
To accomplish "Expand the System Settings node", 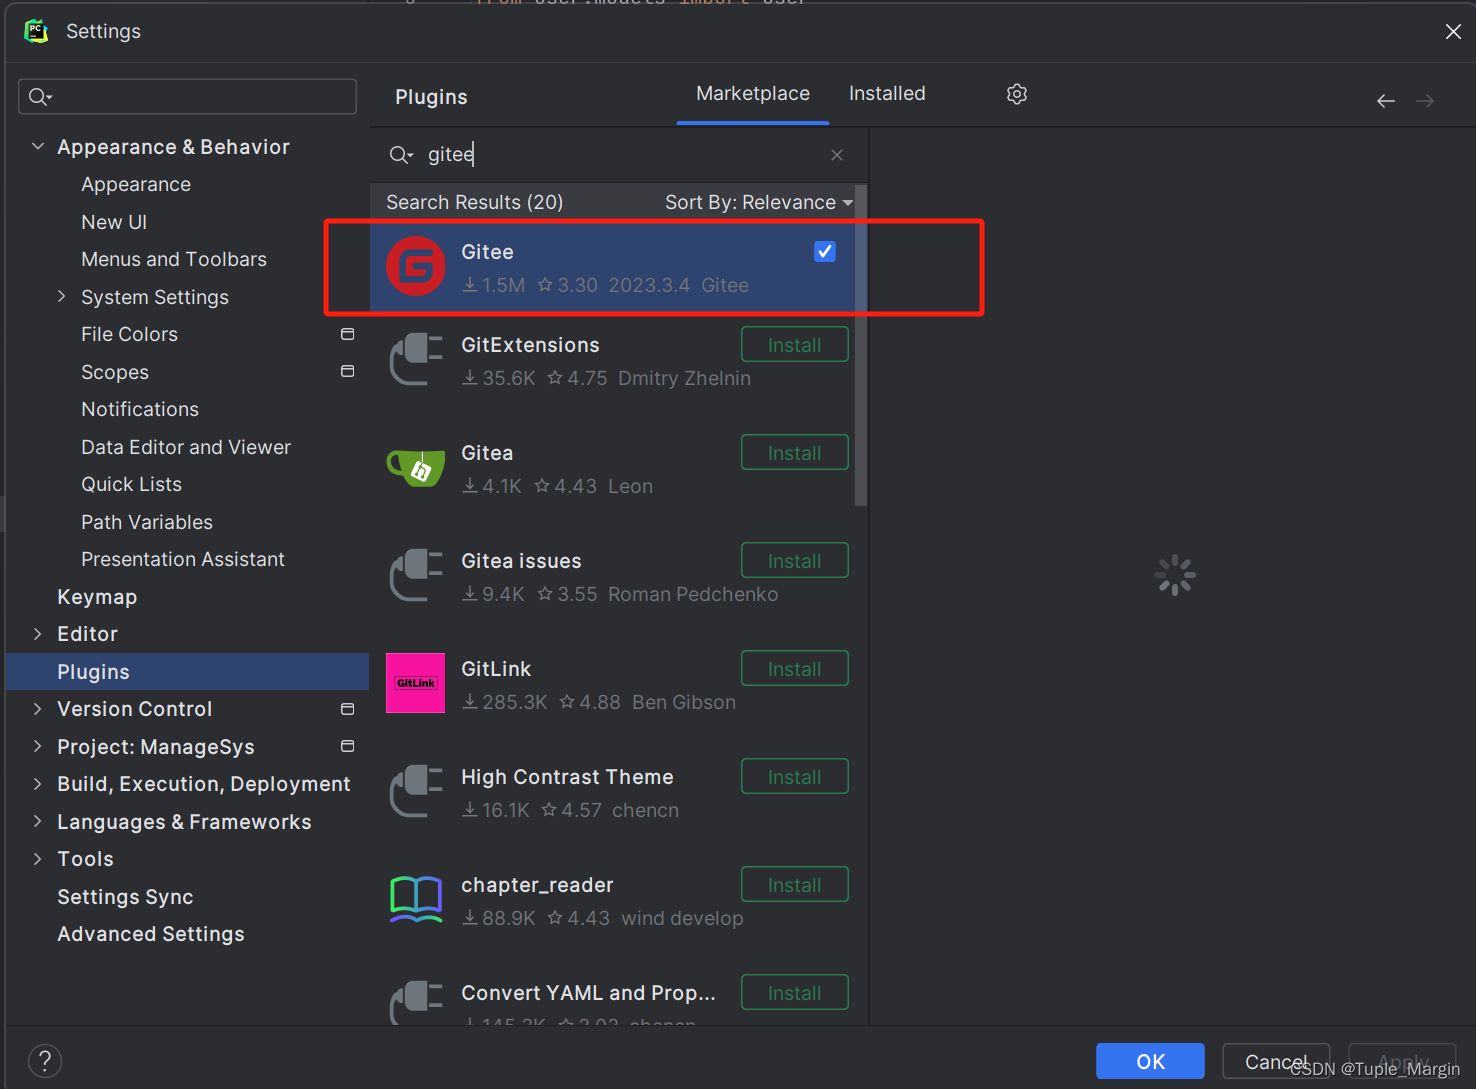I will (x=62, y=297).
